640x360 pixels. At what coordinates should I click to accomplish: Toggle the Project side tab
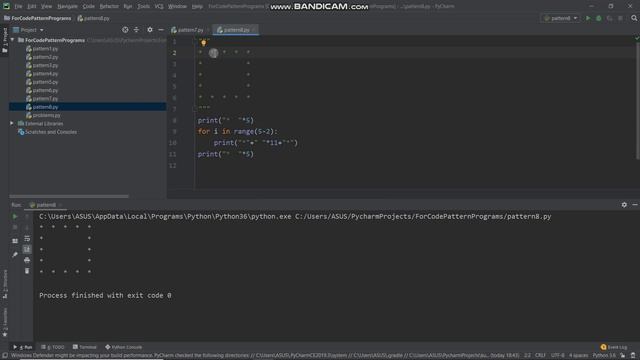pos(4,40)
